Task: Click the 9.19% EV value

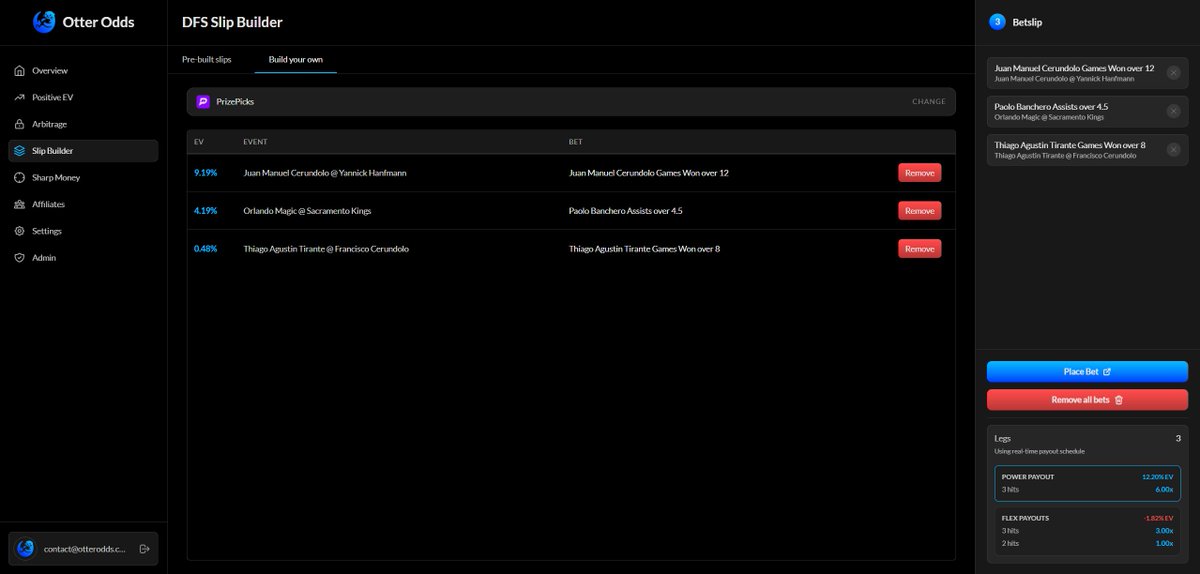Action: pos(205,173)
